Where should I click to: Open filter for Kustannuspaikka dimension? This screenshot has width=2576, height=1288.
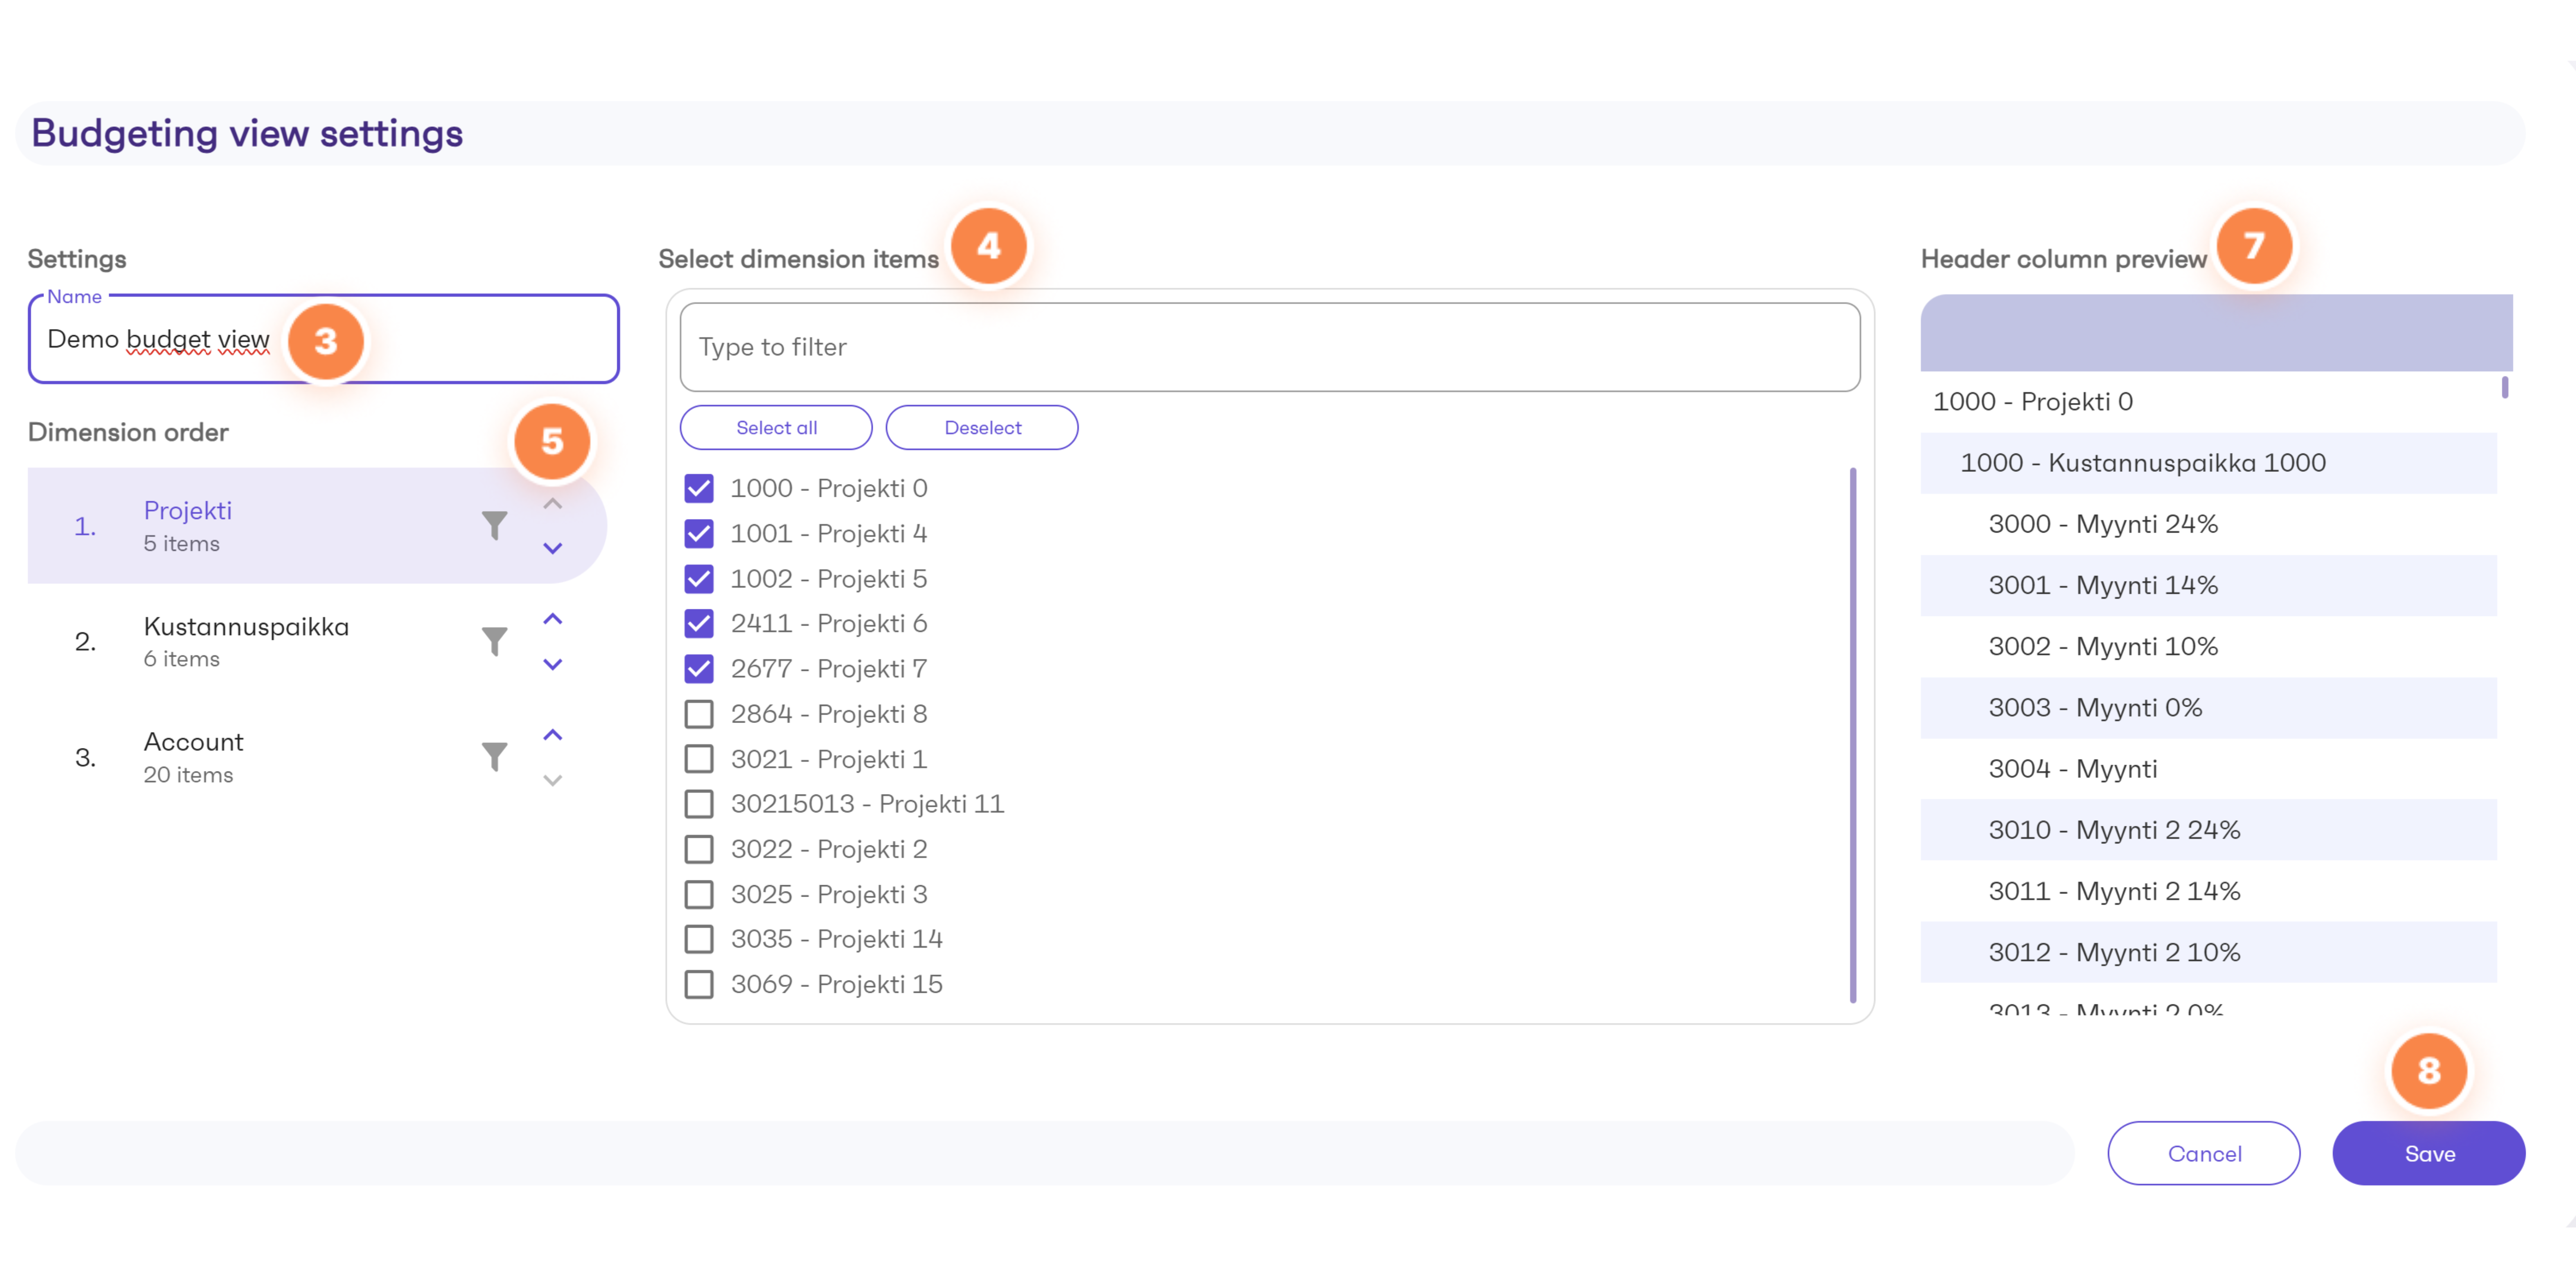[x=494, y=641]
